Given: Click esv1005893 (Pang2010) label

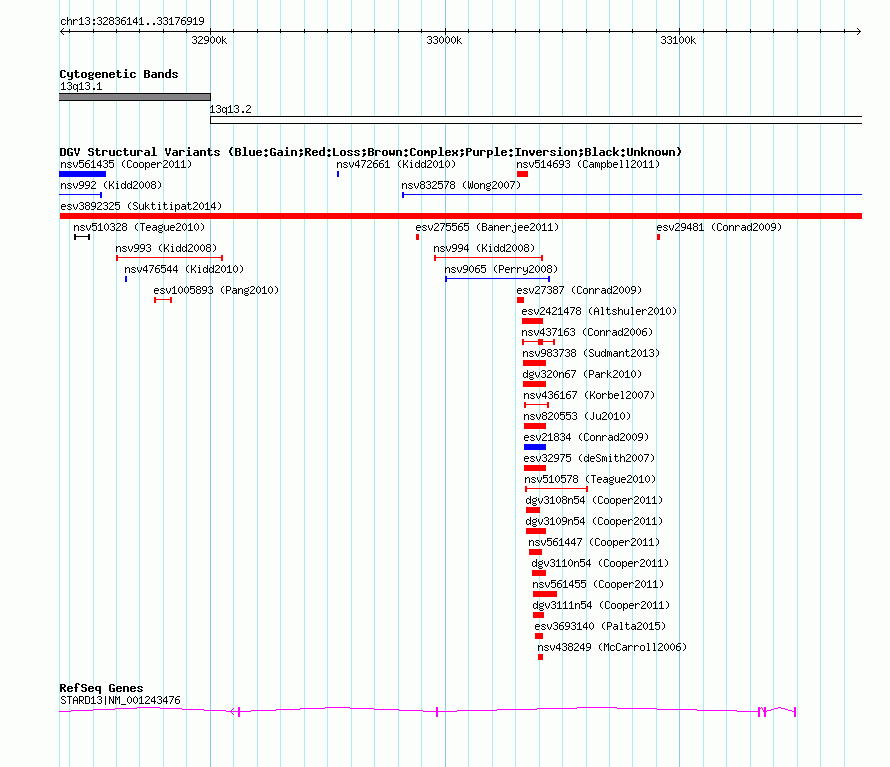Looking at the screenshot, I should point(216,290).
